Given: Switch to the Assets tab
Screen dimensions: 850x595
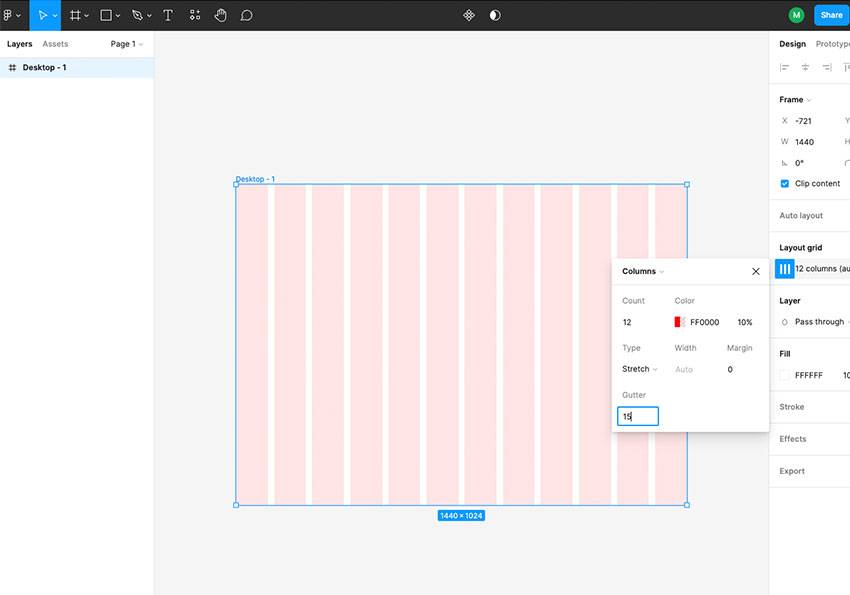Looking at the screenshot, I should pyautogui.click(x=55, y=44).
